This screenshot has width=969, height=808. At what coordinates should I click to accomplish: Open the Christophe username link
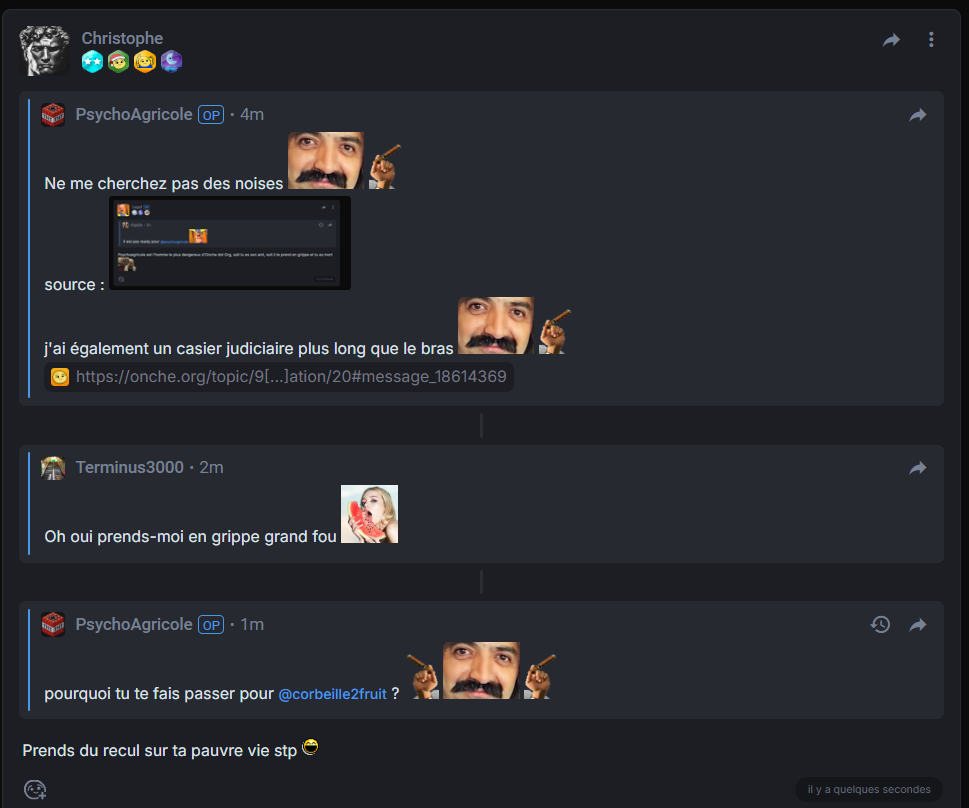pos(122,38)
